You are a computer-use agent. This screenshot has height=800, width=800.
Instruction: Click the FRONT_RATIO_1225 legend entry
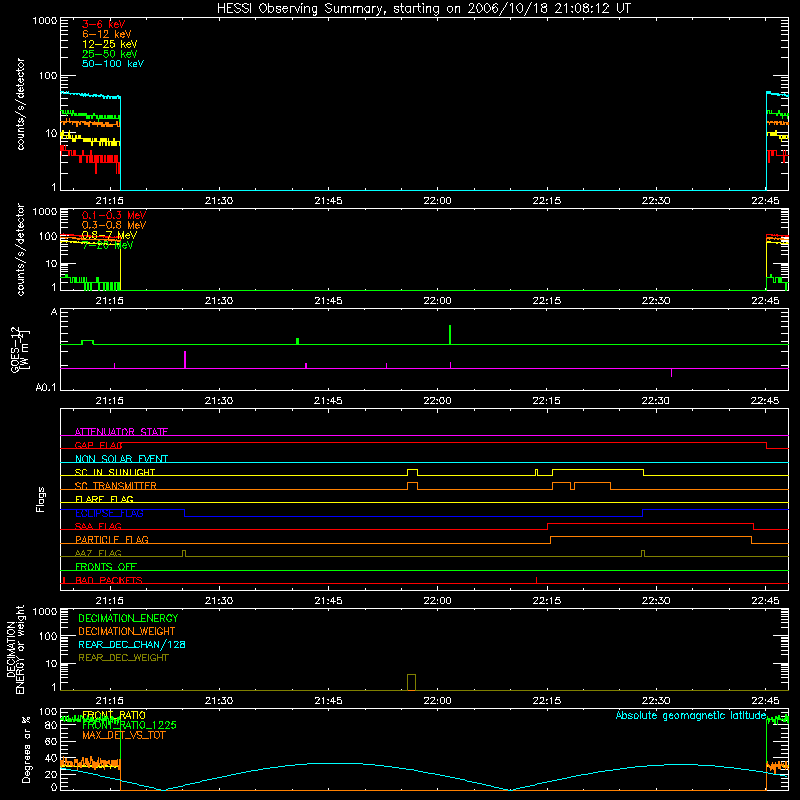click(x=129, y=725)
